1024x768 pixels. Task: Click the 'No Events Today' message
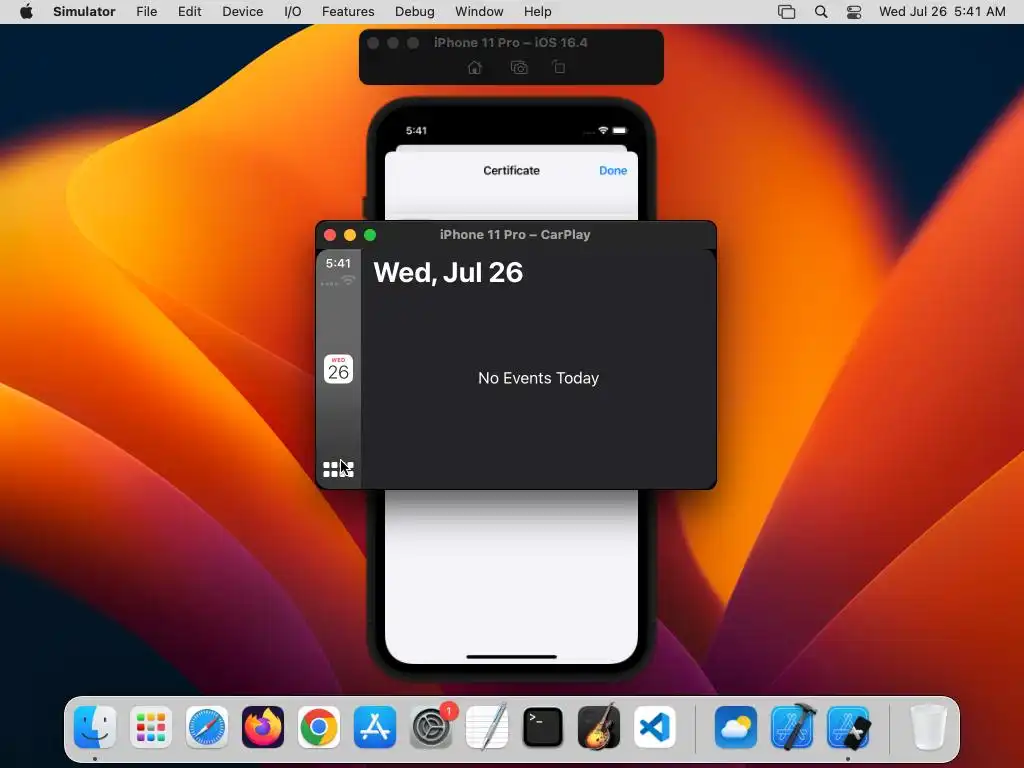click(x=538, y=378)
